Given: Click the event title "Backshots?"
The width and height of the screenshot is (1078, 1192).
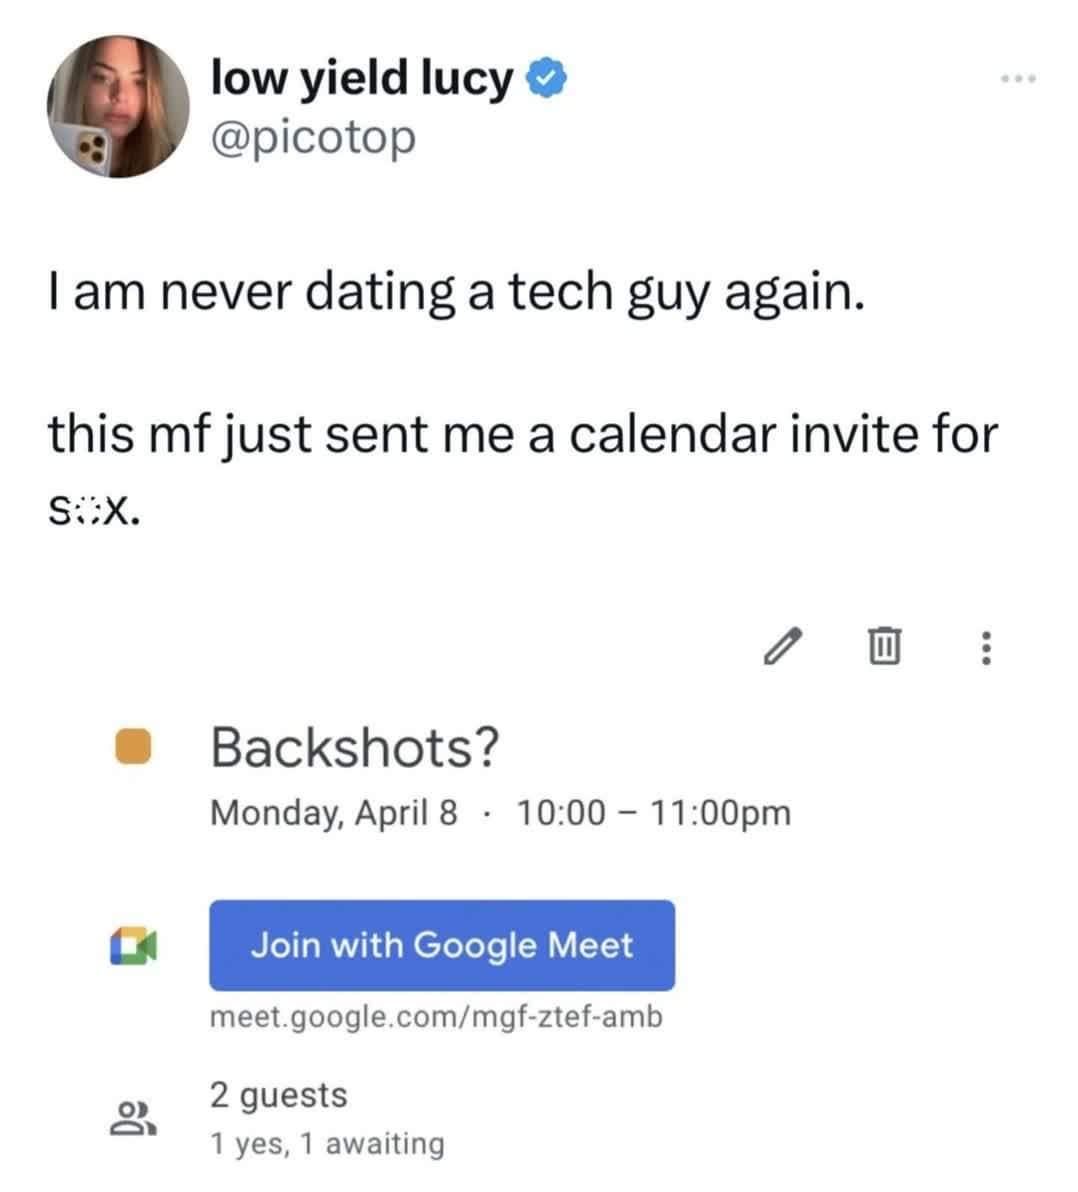Looking at the screenshot, I should (x=354, y=748).
